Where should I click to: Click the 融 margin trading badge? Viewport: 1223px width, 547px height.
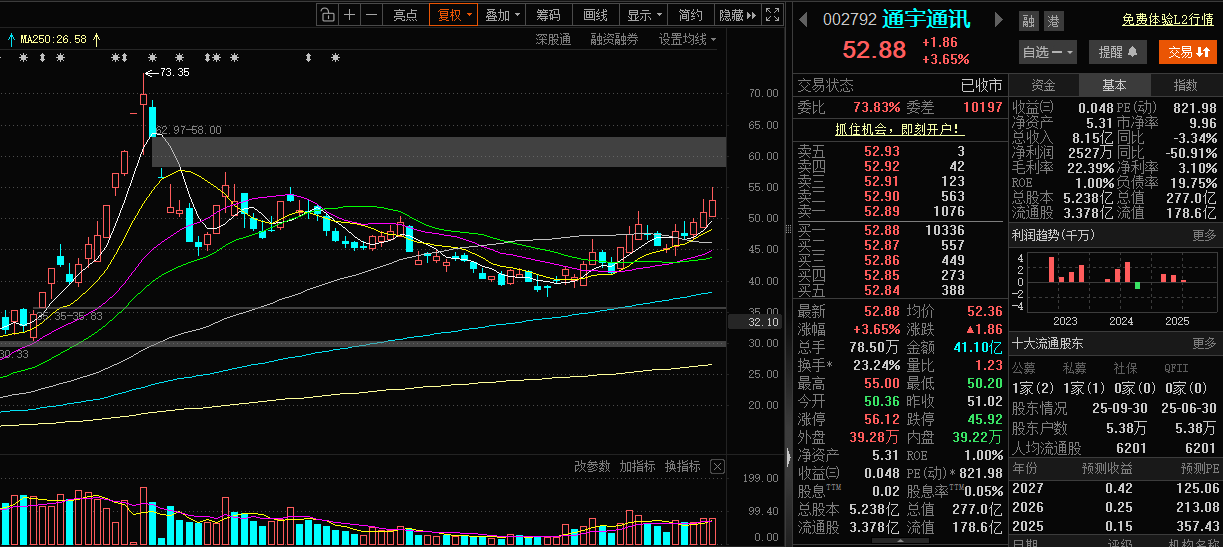(x=1029, y=21)
